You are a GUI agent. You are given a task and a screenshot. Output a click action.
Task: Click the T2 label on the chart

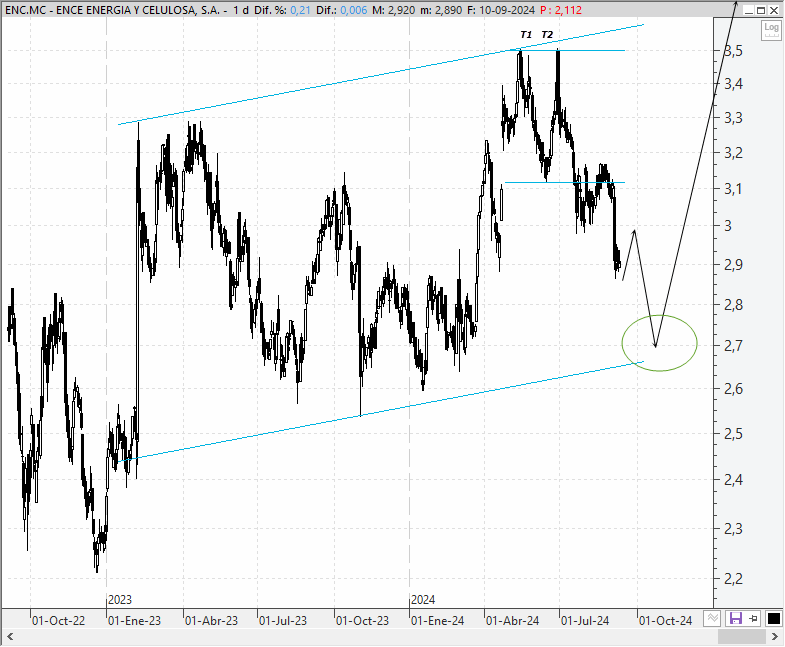pos(547,35)
